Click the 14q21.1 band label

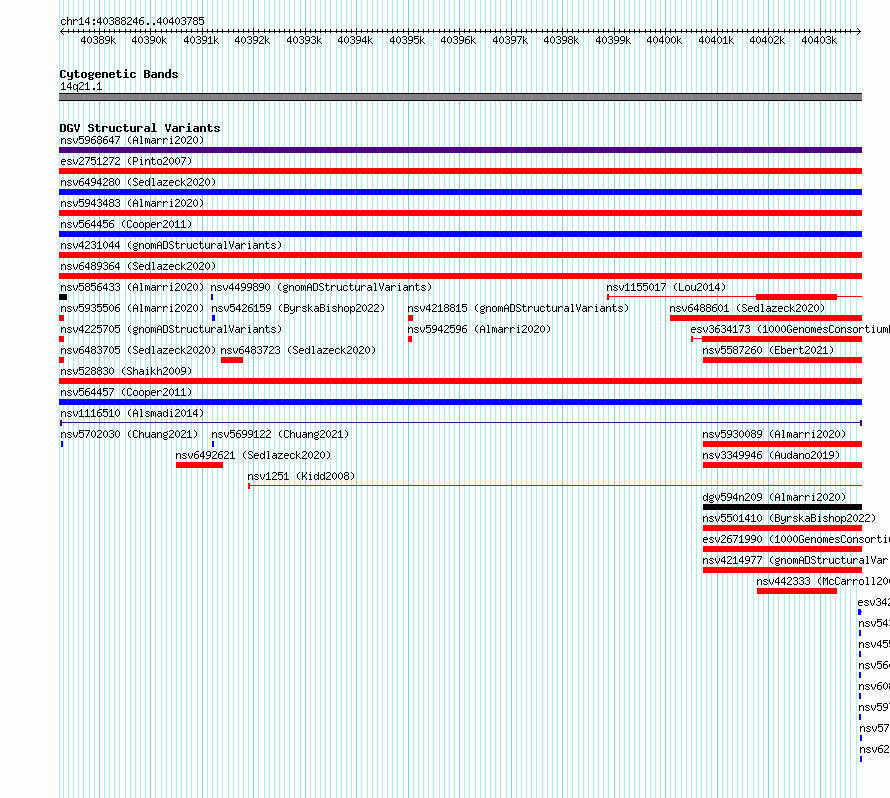point(81,86)
